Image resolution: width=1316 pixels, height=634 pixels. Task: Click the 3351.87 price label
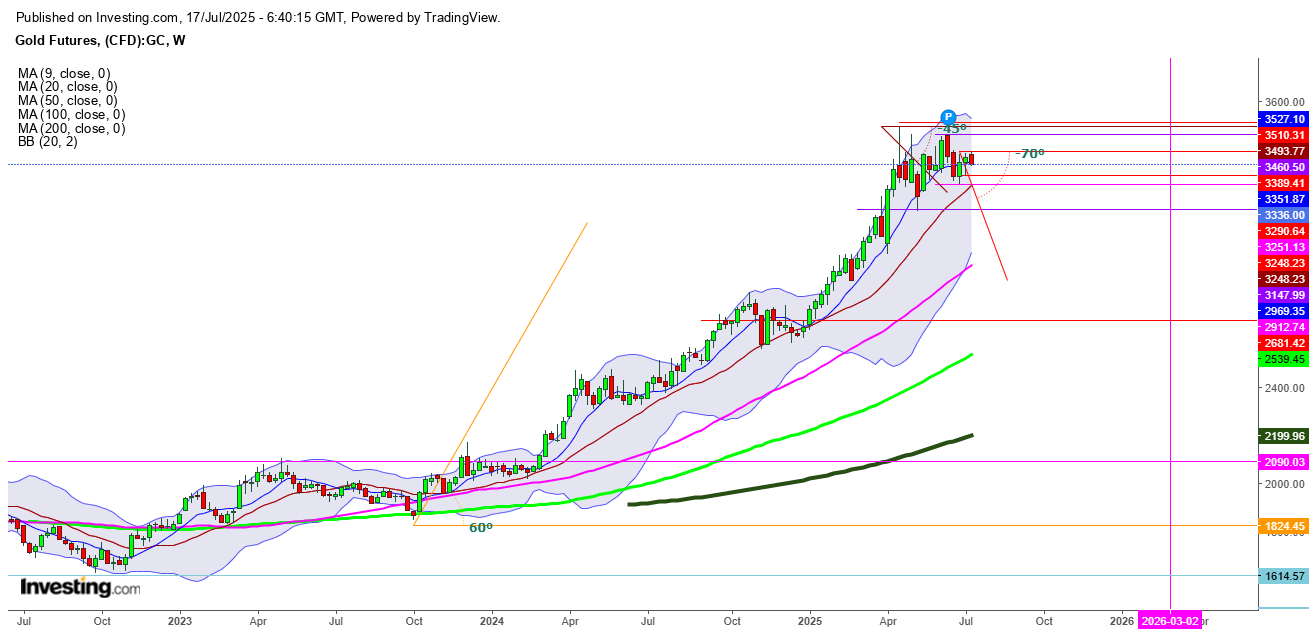pos(1283,199)
